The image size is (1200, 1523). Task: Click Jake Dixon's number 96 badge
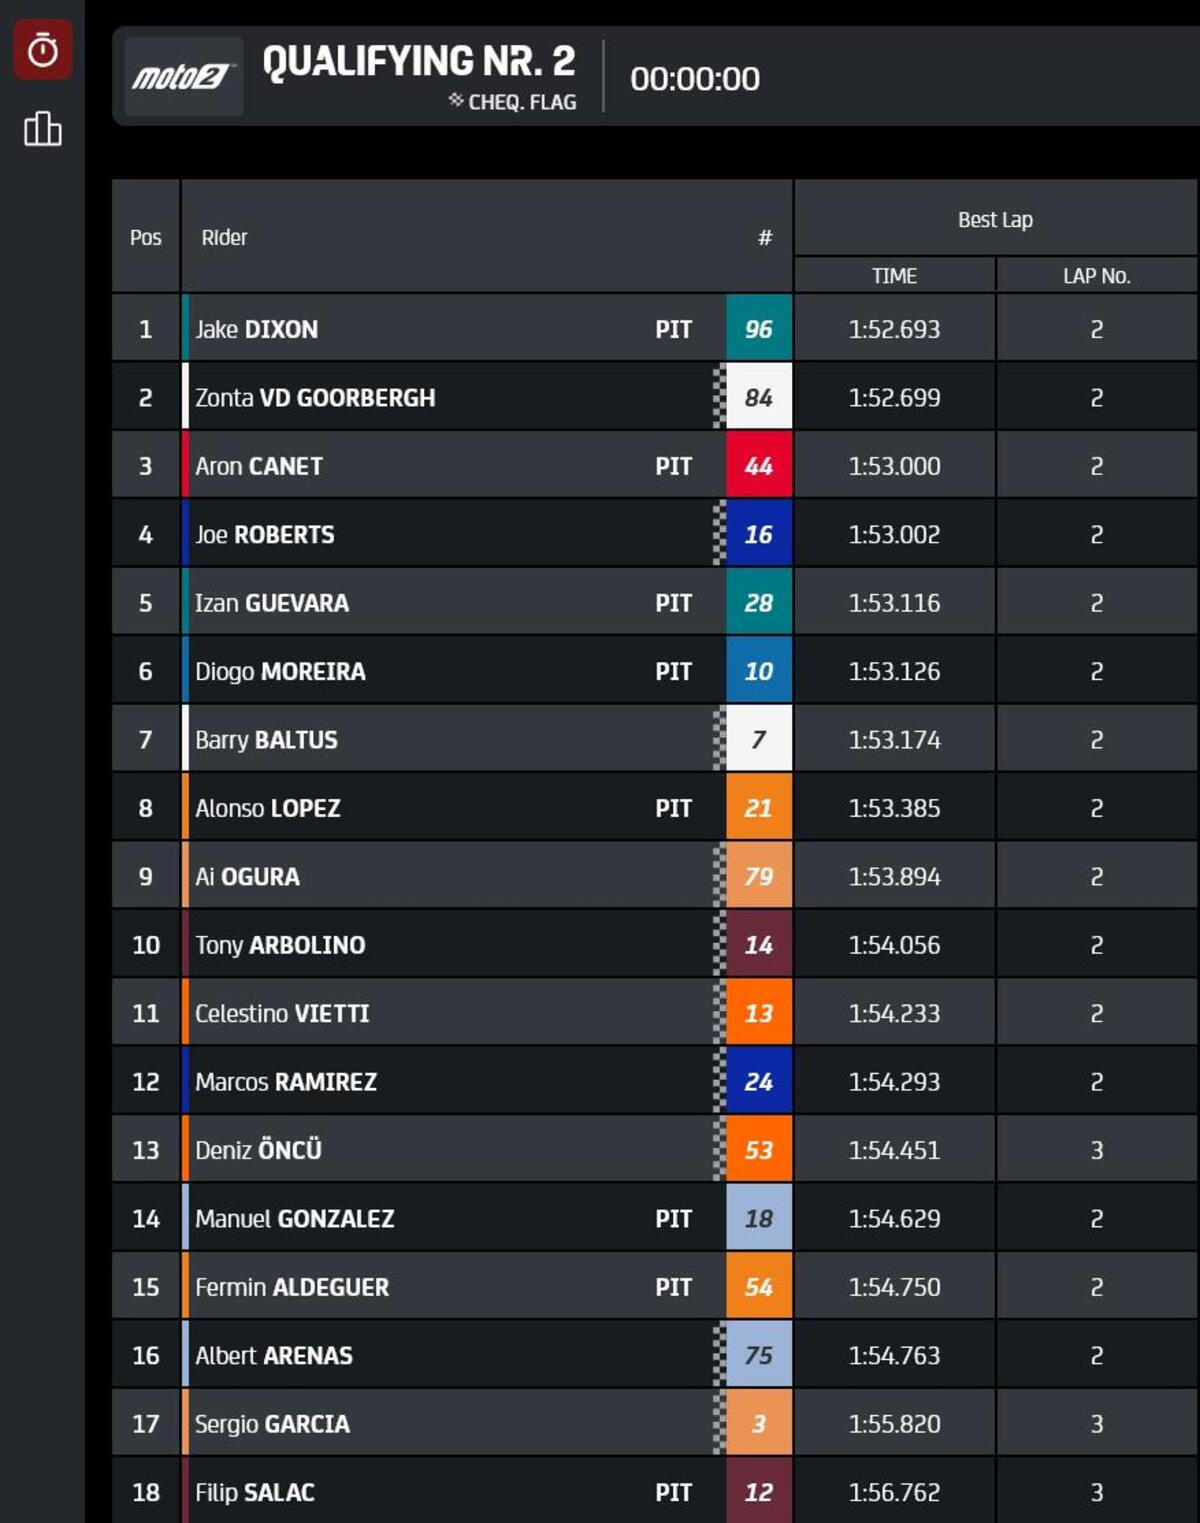click(x=758, y=329)
